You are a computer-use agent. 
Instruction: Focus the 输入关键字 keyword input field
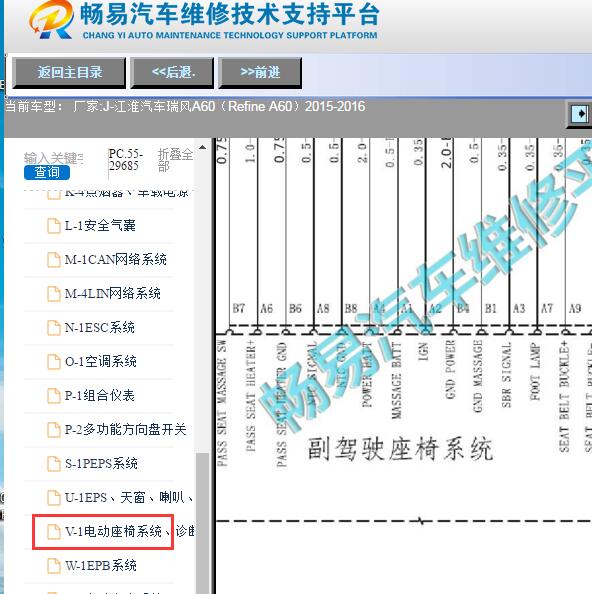click(54, 158)
